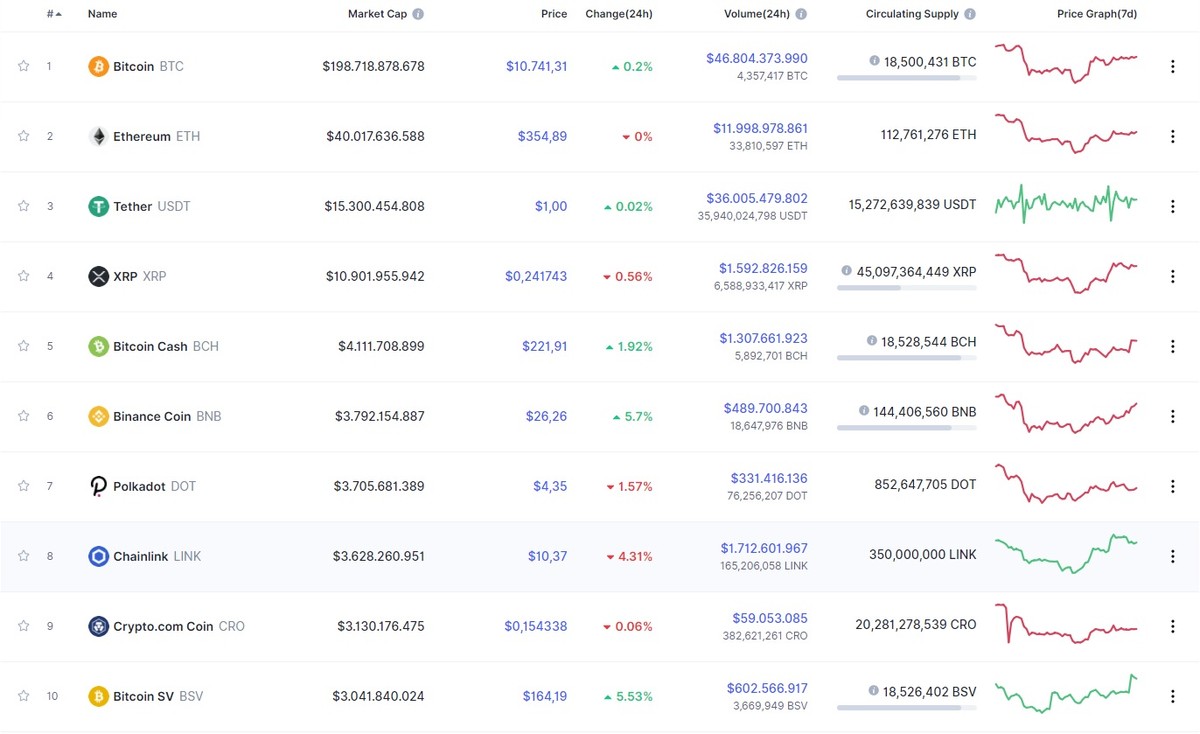Click Tether's 7-day price graph
The height and width of the screenshot is (734, 1200).
point(1065,203)
